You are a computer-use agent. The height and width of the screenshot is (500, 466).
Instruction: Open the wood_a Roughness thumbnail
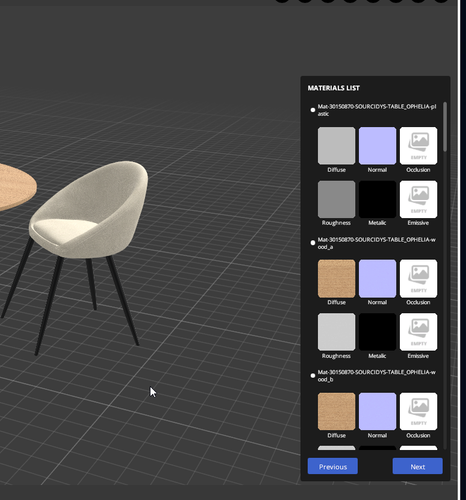pyautogui.click(x=336, y=332)
